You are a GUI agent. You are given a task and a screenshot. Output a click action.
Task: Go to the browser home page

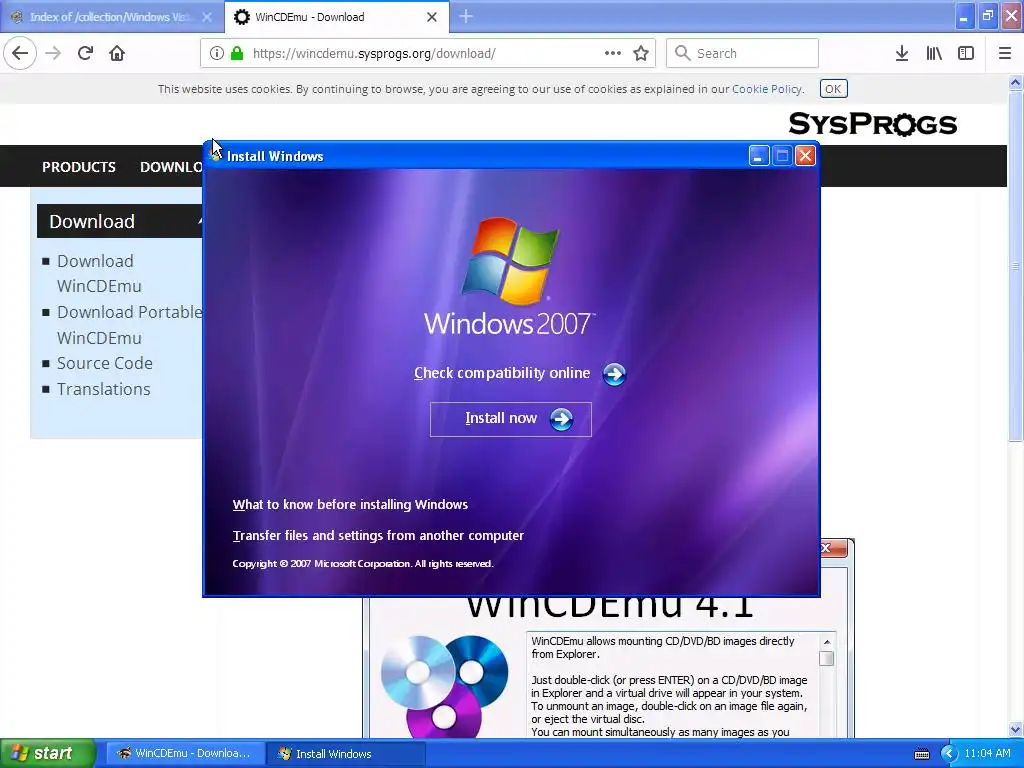[117, 53]
